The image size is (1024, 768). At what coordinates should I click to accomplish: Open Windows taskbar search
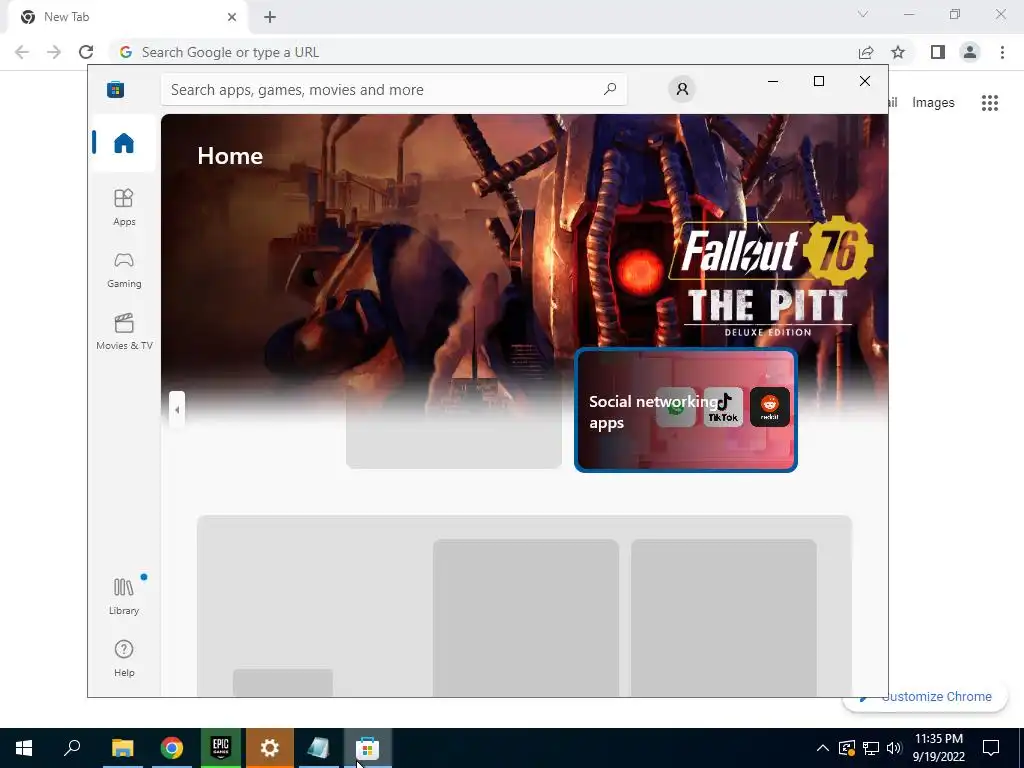(72, 748)
